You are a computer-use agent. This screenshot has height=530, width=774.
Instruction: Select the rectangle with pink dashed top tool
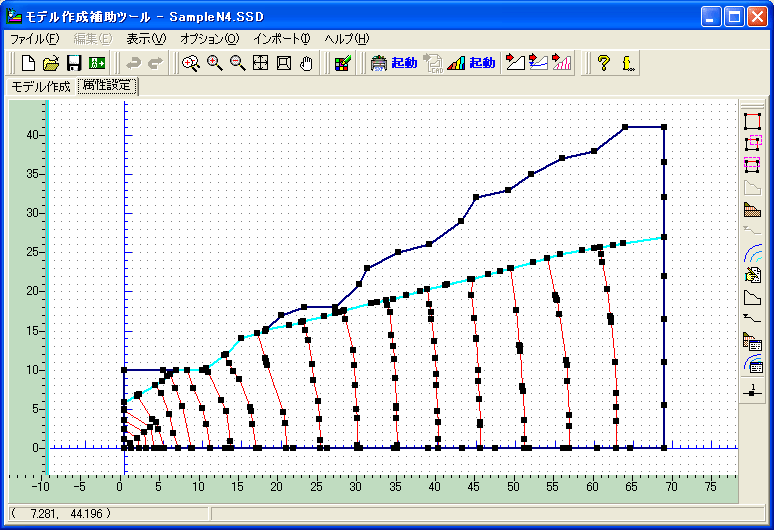tap(752, 165)
